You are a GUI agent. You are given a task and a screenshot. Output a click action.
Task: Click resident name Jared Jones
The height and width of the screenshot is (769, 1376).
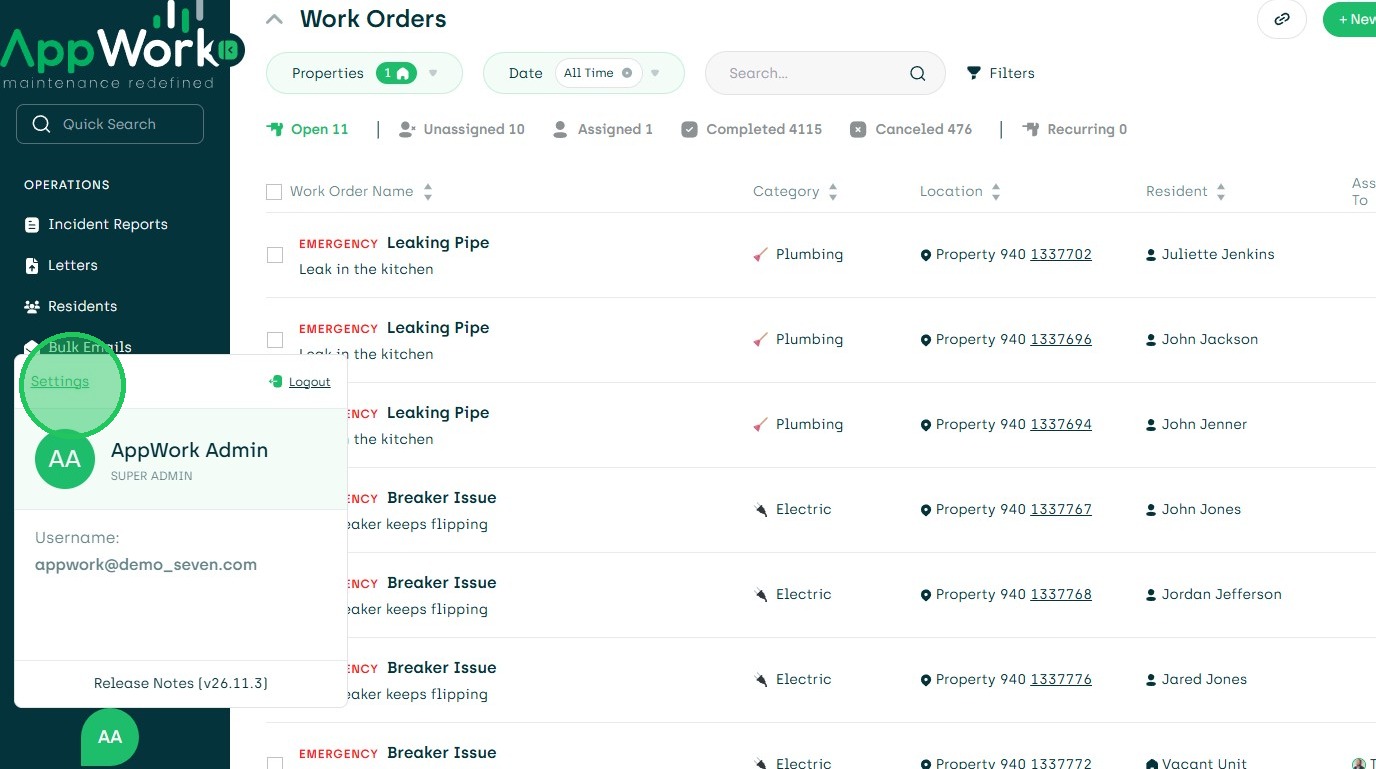(1204, 680)
